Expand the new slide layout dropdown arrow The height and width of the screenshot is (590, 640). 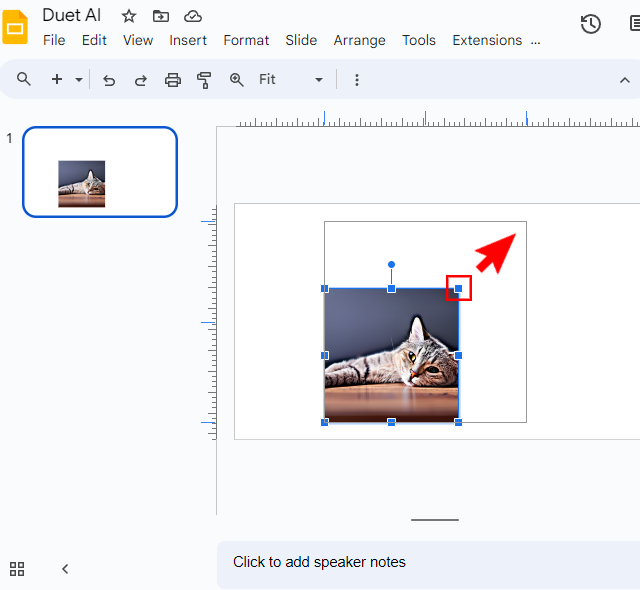[x=79, y=80]
